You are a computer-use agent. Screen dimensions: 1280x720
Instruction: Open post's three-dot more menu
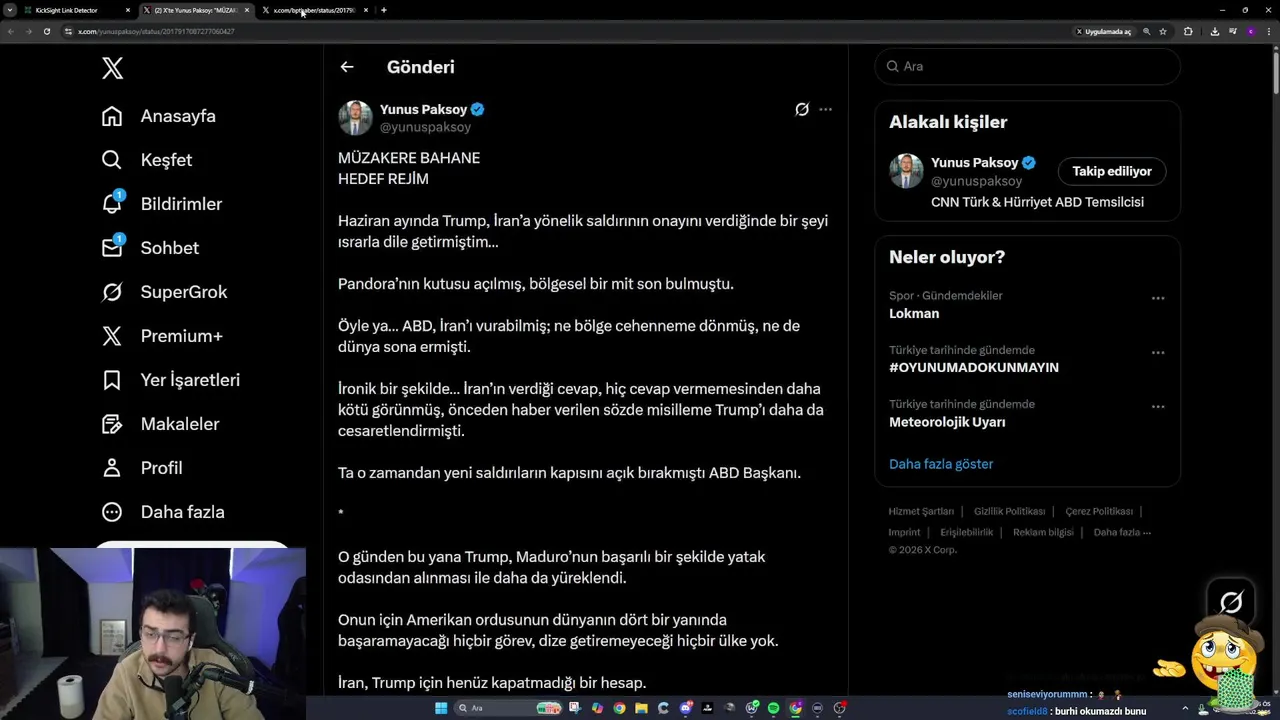pyautogui.click(x=825, y=109)
